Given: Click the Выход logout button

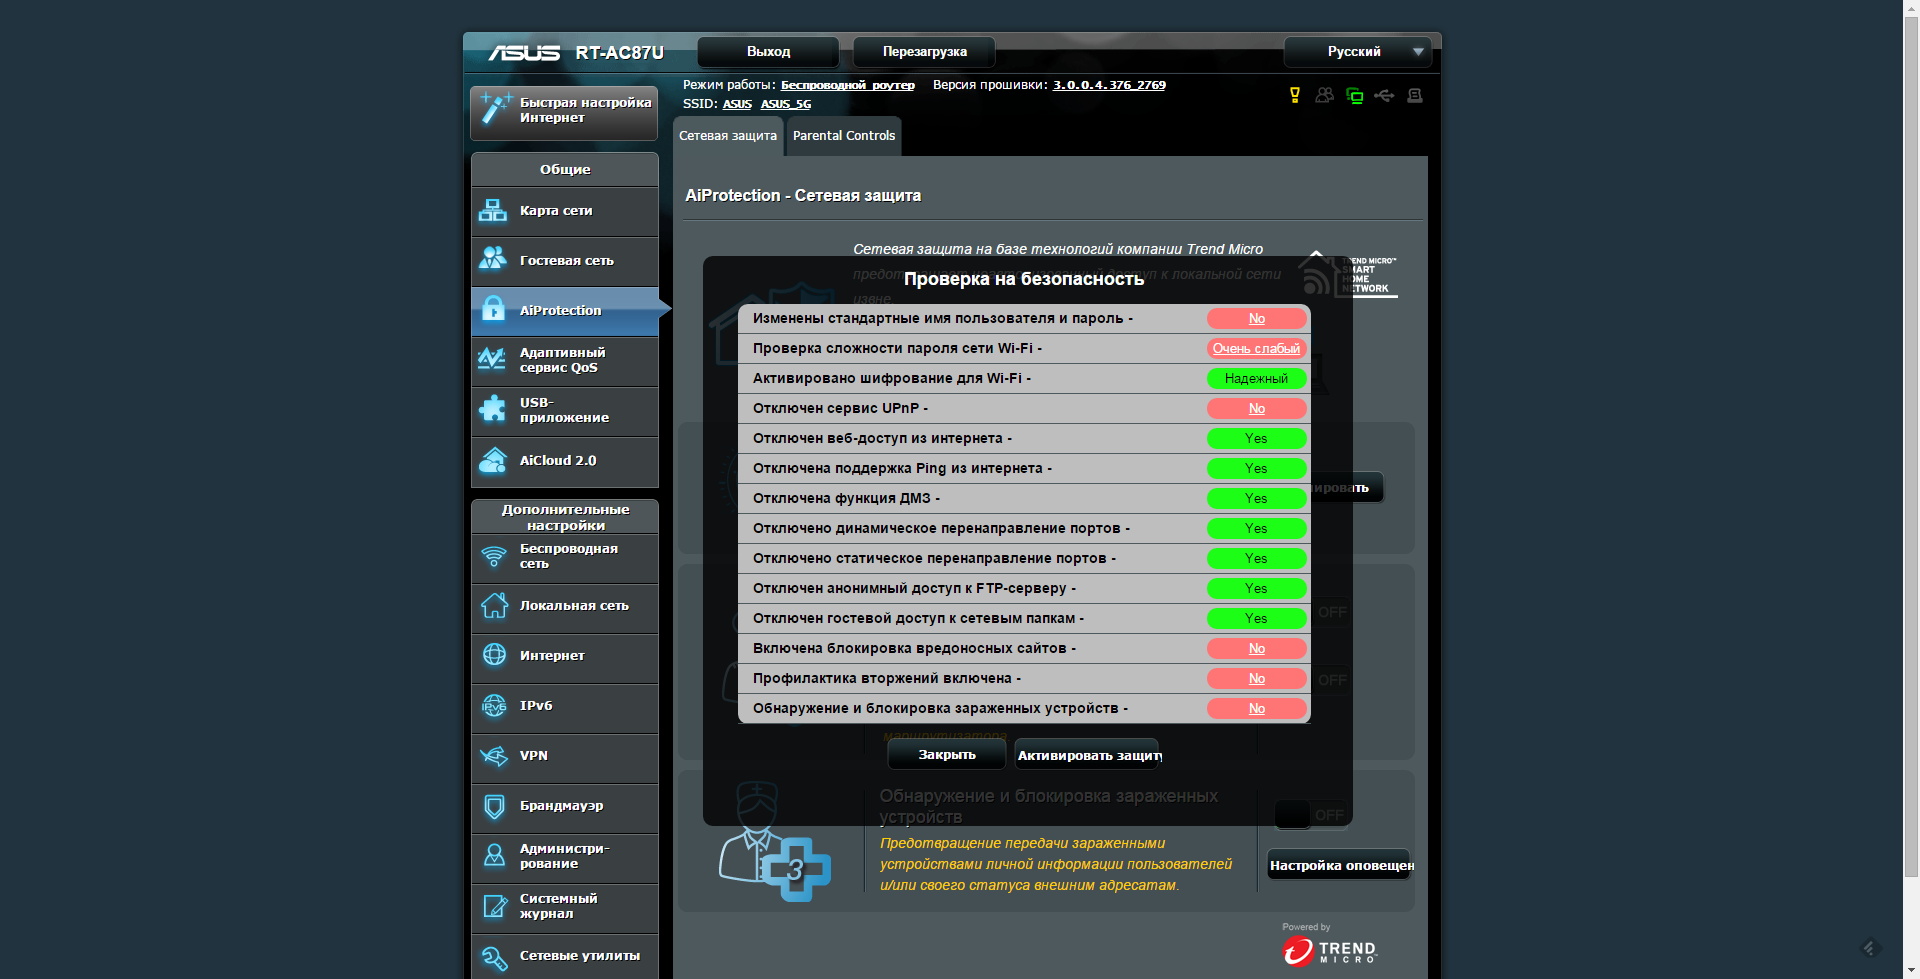Looking at the screenshot, I should (x=768, y=52).
